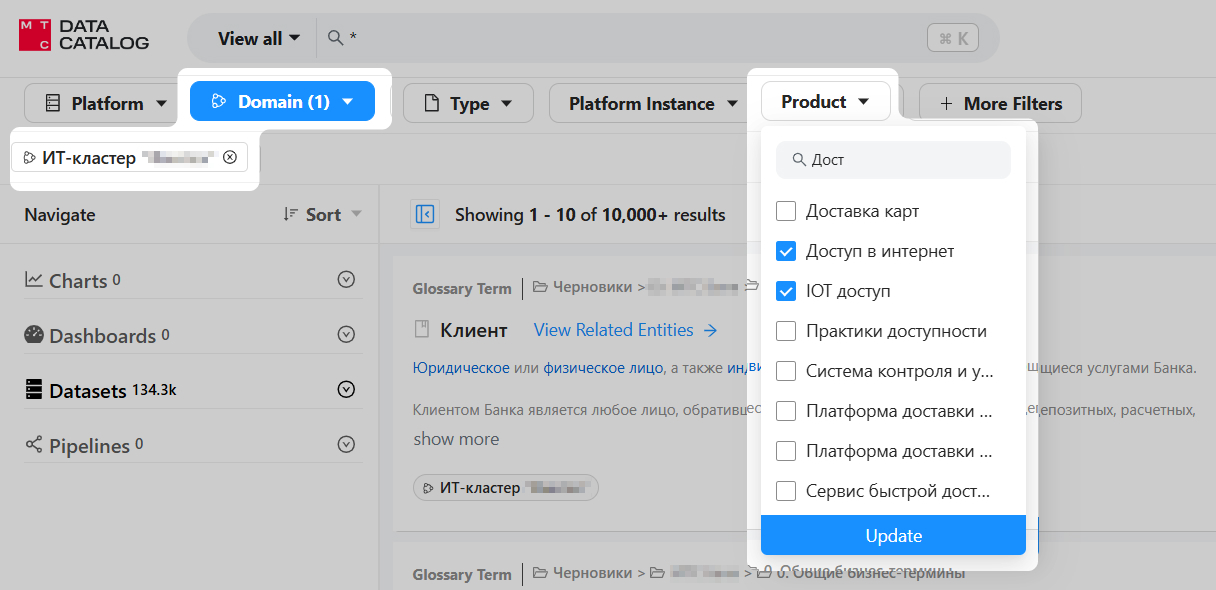
Task: Click the Datasets stack icon
Action: tap(34, 390)
